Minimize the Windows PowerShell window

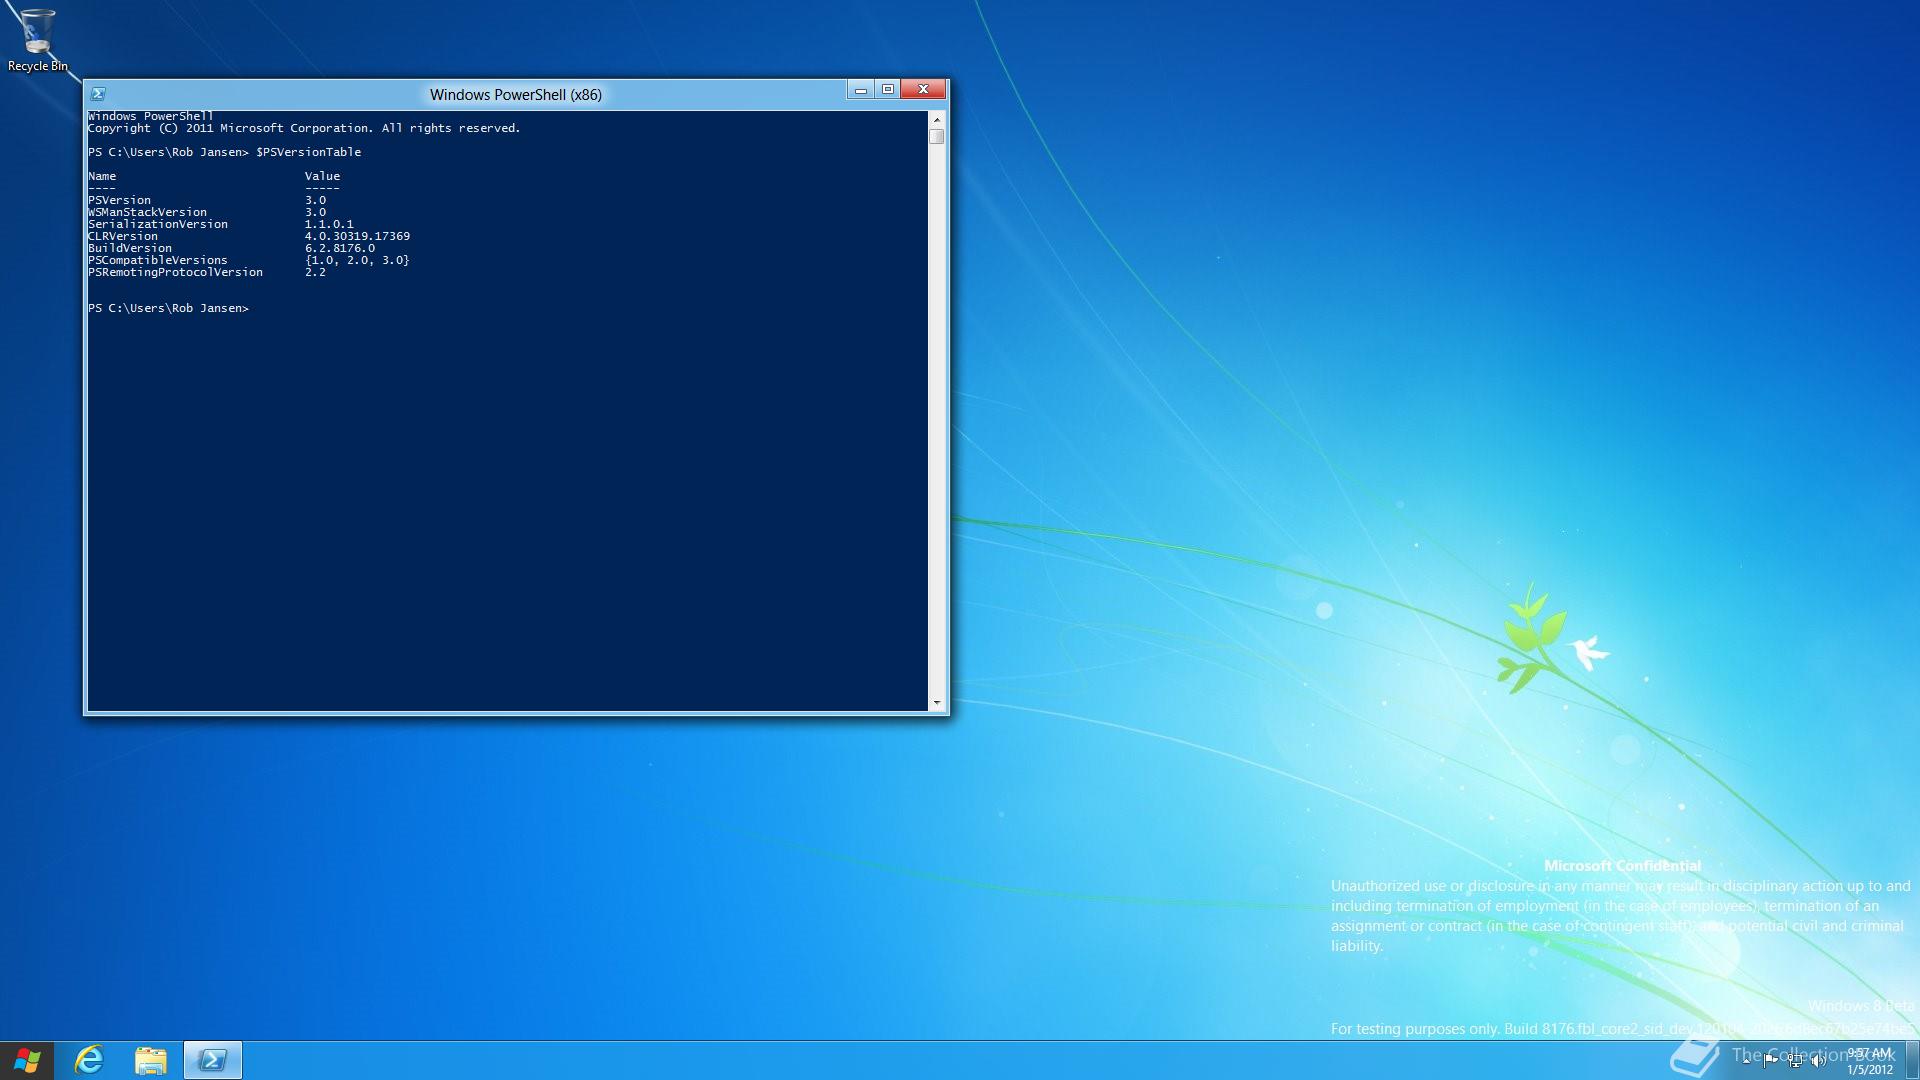click(860, 90)
